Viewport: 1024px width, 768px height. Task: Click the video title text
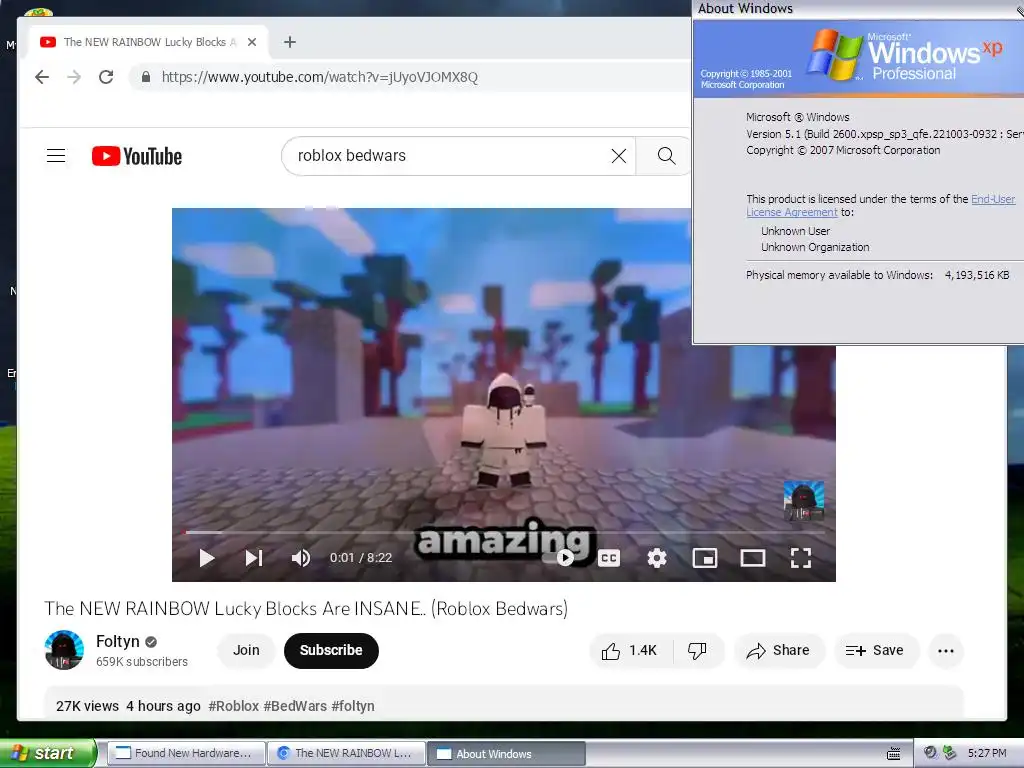pyautogui.click(x=306, y=609)
